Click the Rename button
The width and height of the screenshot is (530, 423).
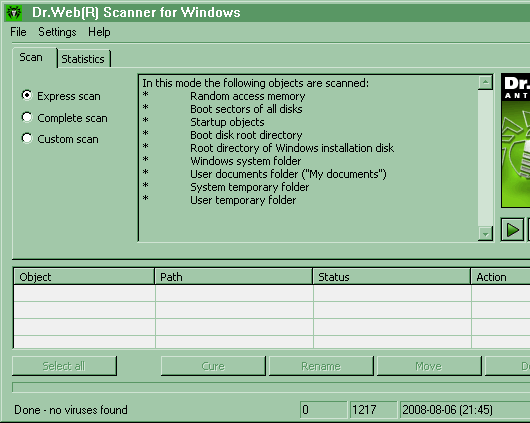pos(321,366)
